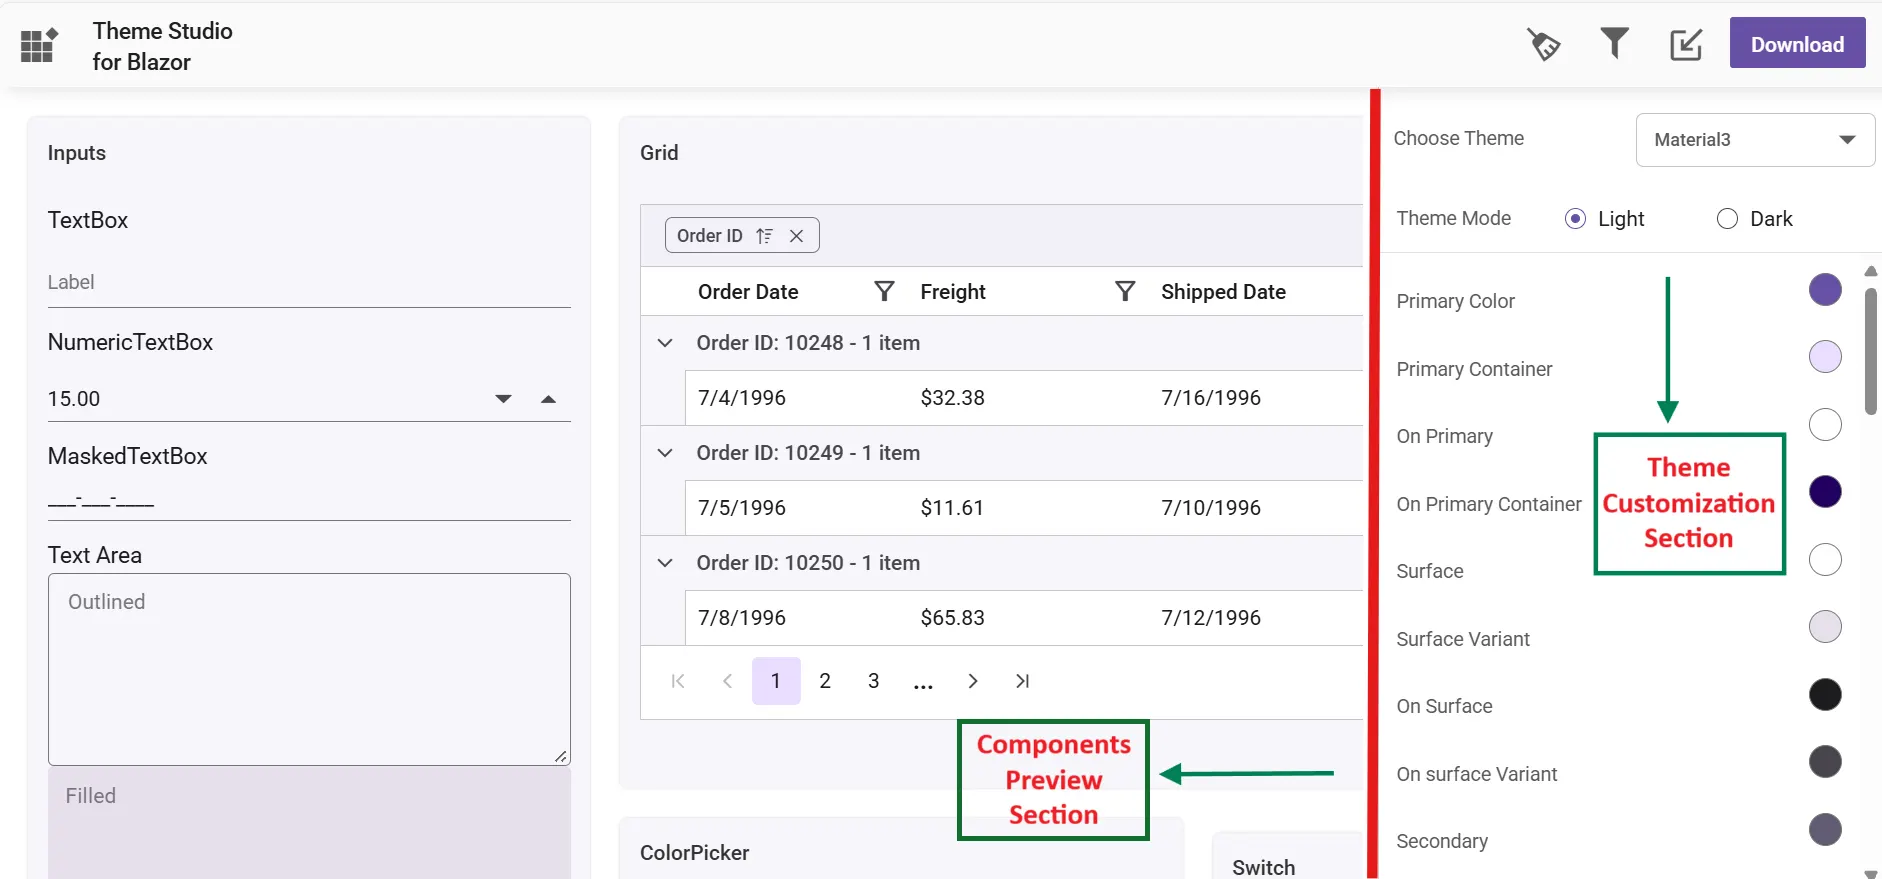Screen dimensions: 1882x879
Task: Go to page 3 in the grid pager
Action: [873, 681]
